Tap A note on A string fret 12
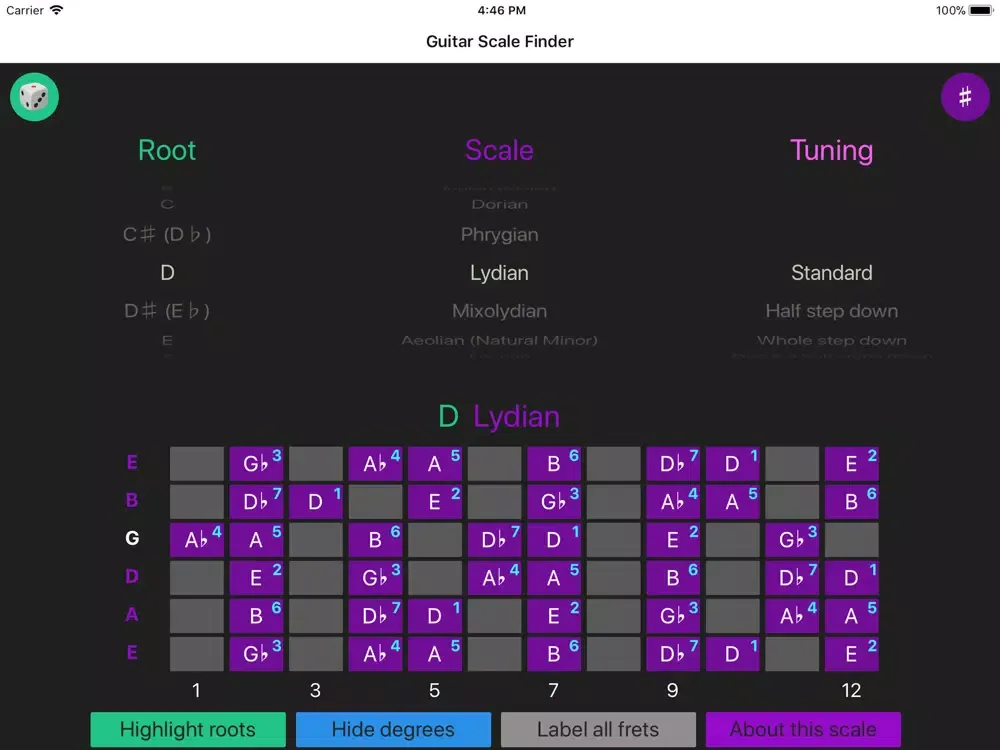Screen dimensions: 1000x750 coord(852,616)
